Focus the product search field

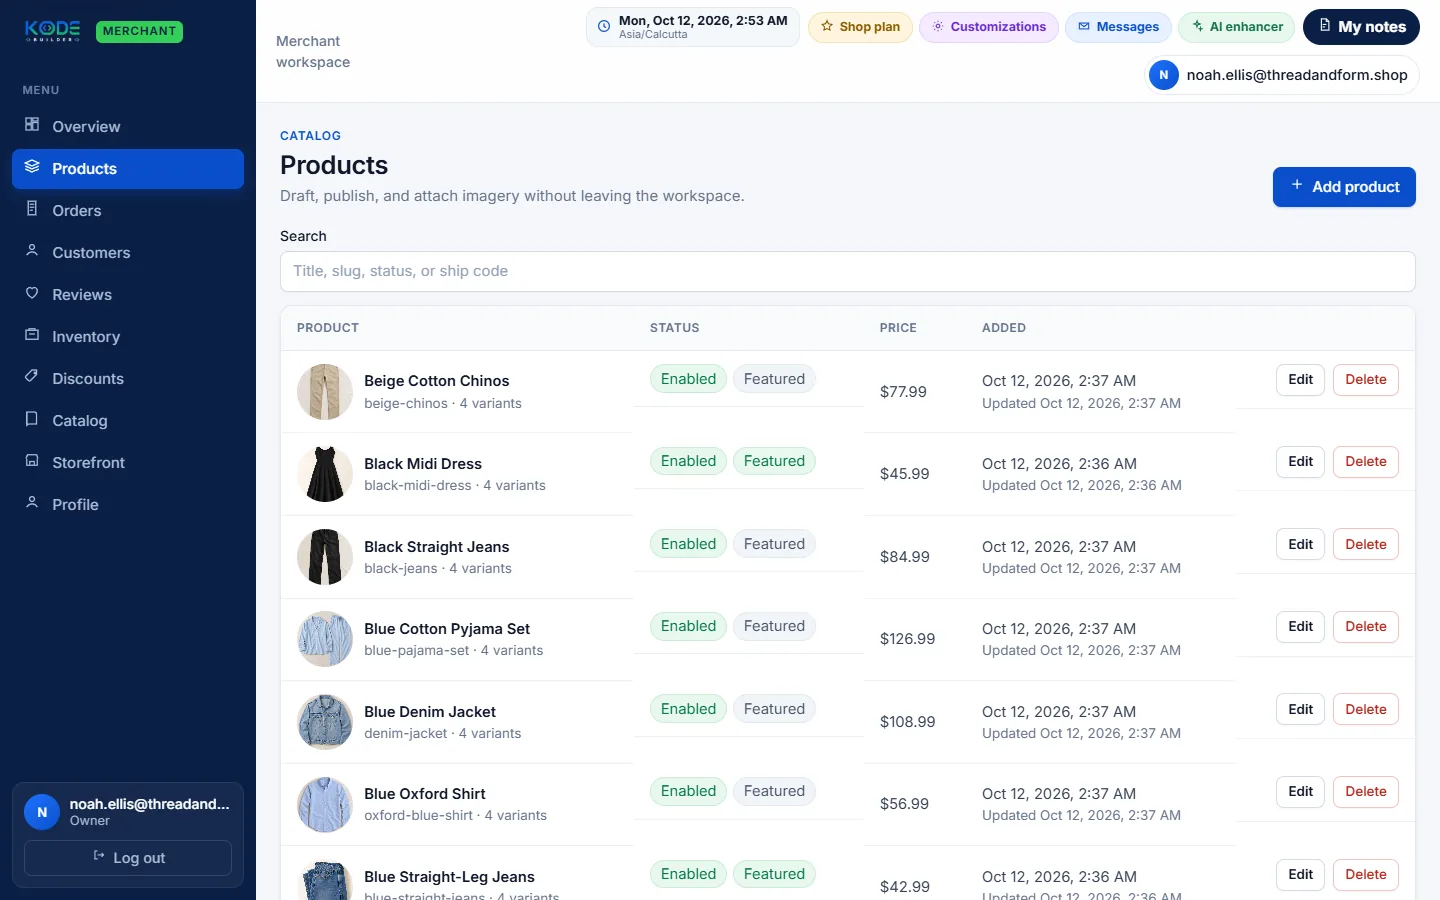(x=848, y=271)
